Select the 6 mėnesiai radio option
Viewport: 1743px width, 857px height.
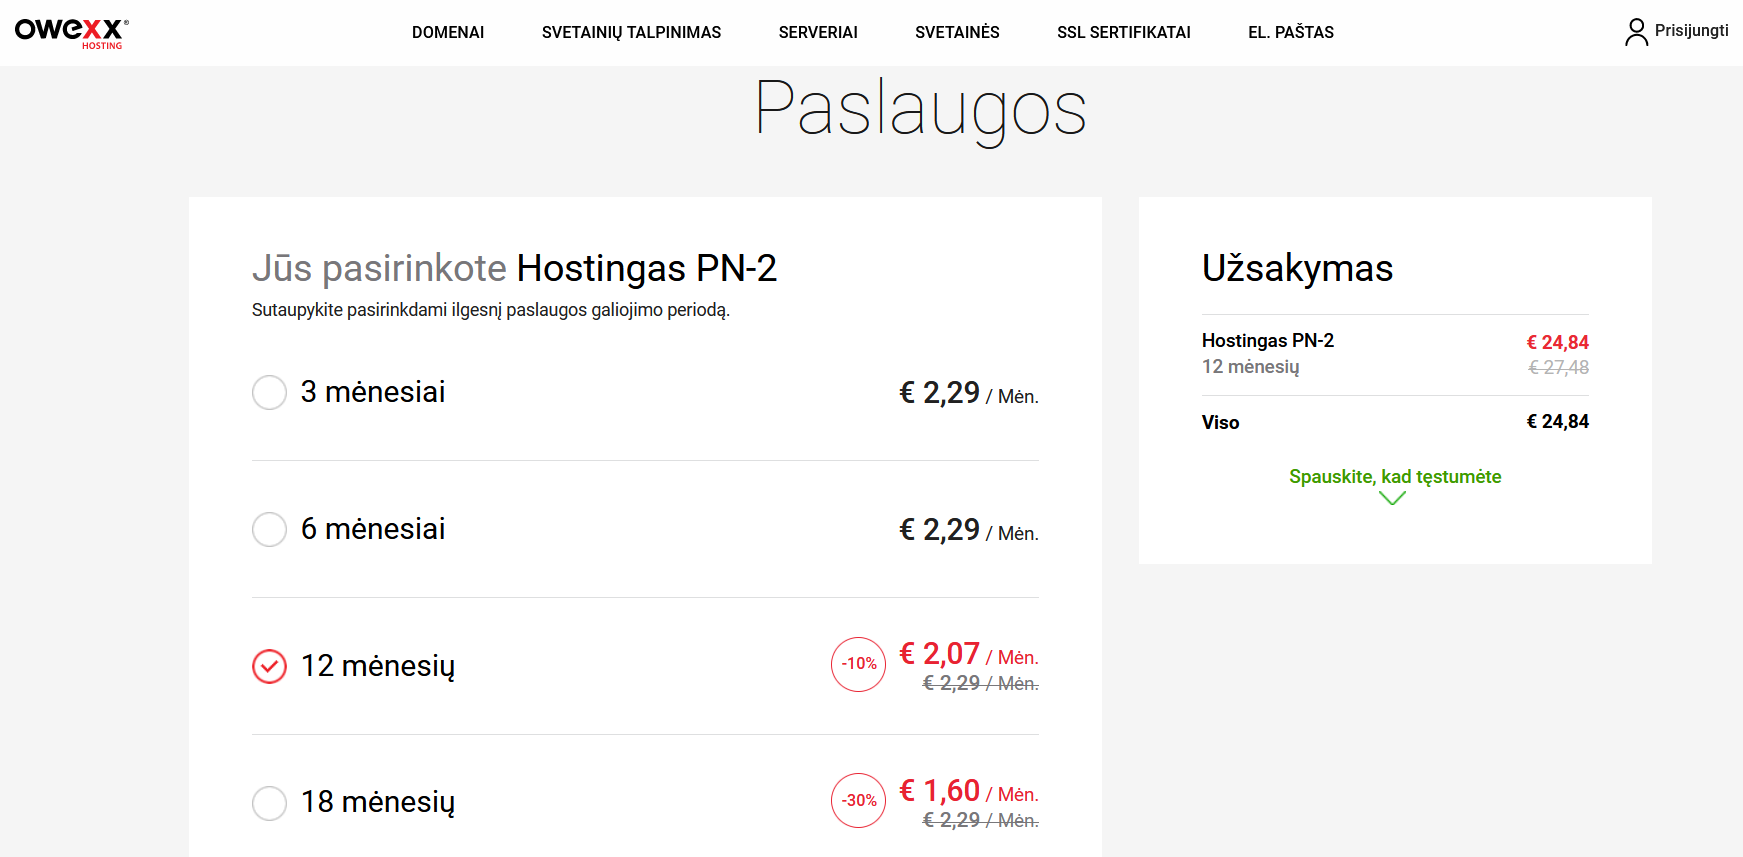click(x=269, y=529)
